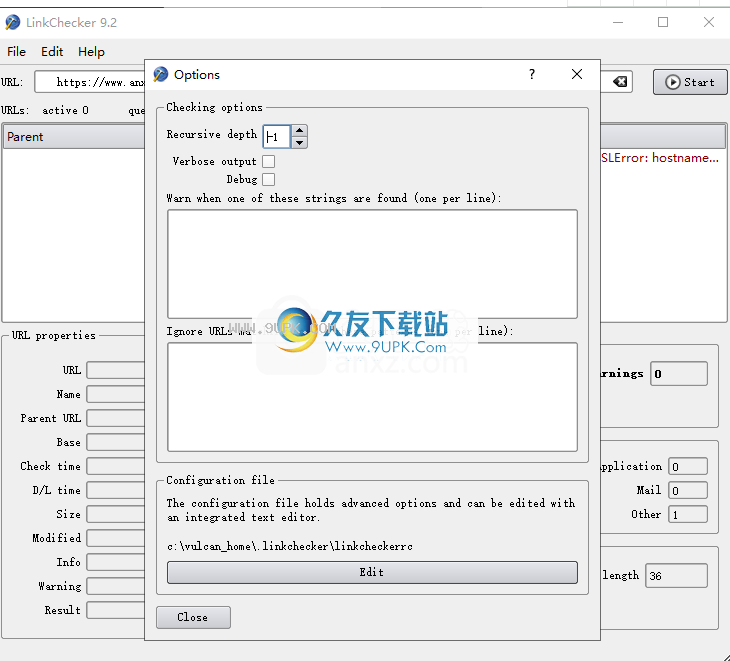Click the URL property field under URL properties
Screen dimensions: 730x661
click(x=115, y=370)
